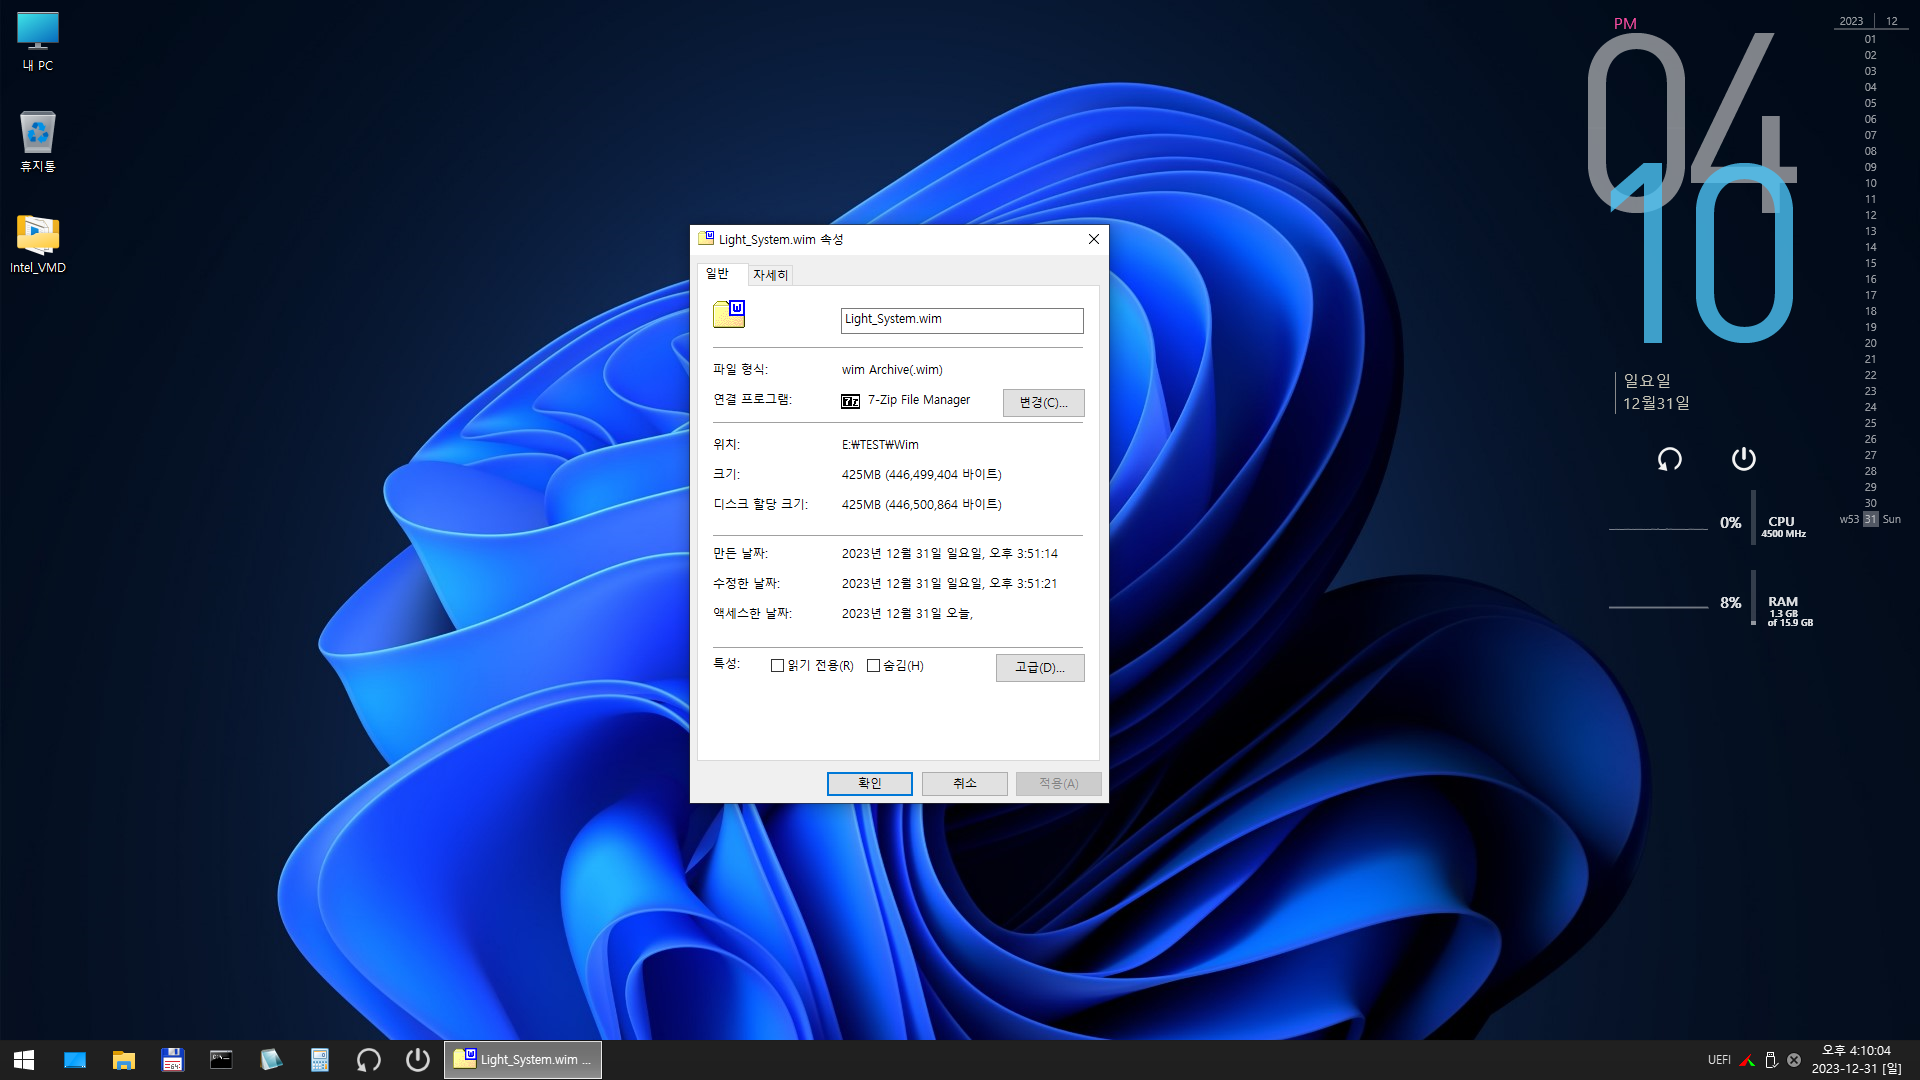The image size is (1920, 1080).
Task: Click the wim Archive(.wim) file type text
Action: pyautogui.click(x=892, y=370)
